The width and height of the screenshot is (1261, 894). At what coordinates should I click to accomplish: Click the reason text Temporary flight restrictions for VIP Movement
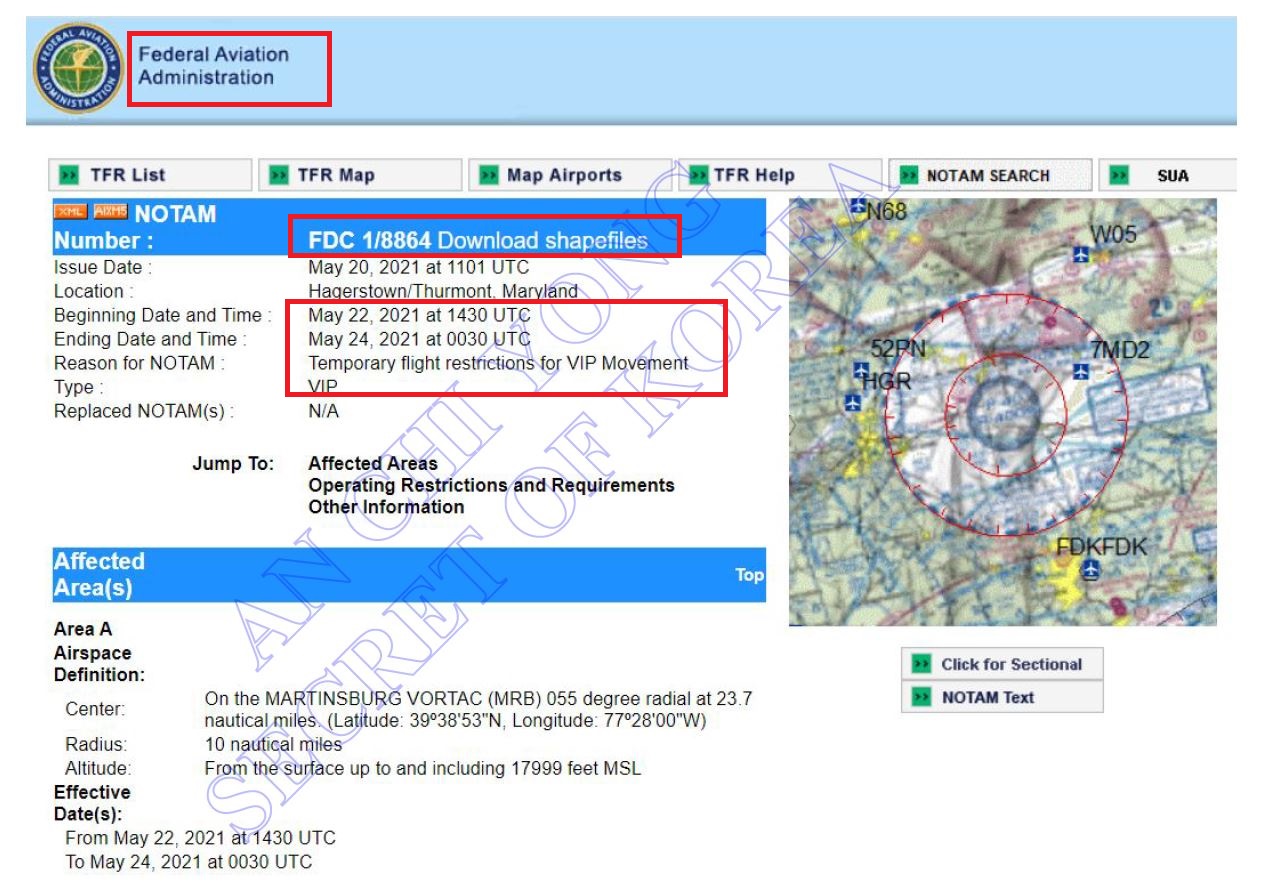point(498,363)
